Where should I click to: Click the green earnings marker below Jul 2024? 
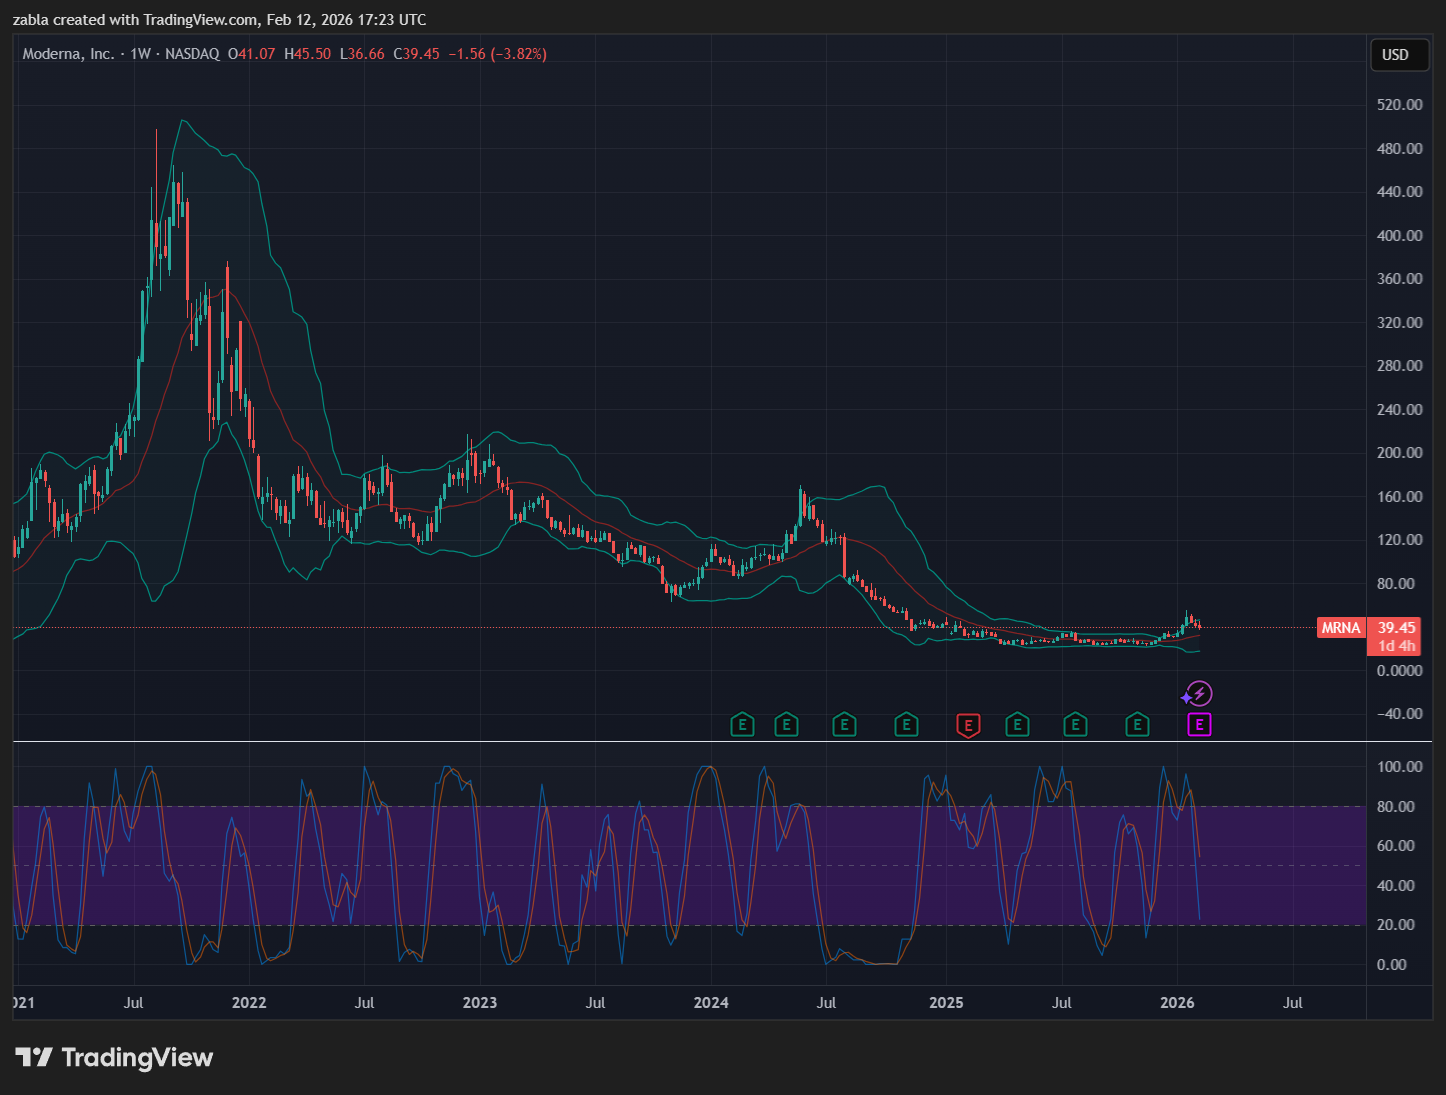click(844, 725)
